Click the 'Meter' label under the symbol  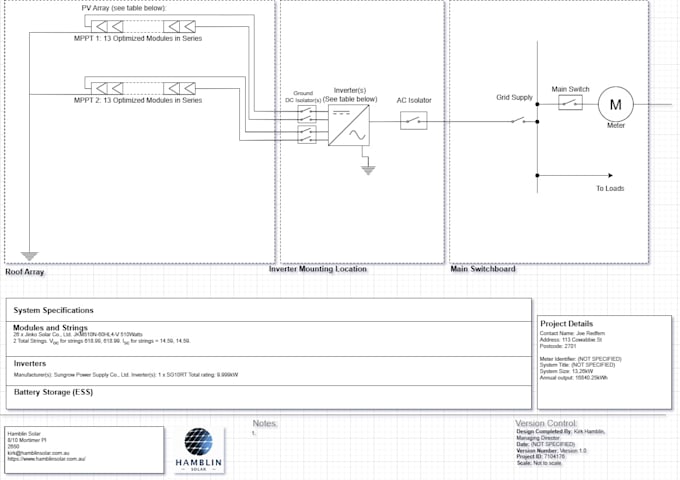tap(616, 125)
